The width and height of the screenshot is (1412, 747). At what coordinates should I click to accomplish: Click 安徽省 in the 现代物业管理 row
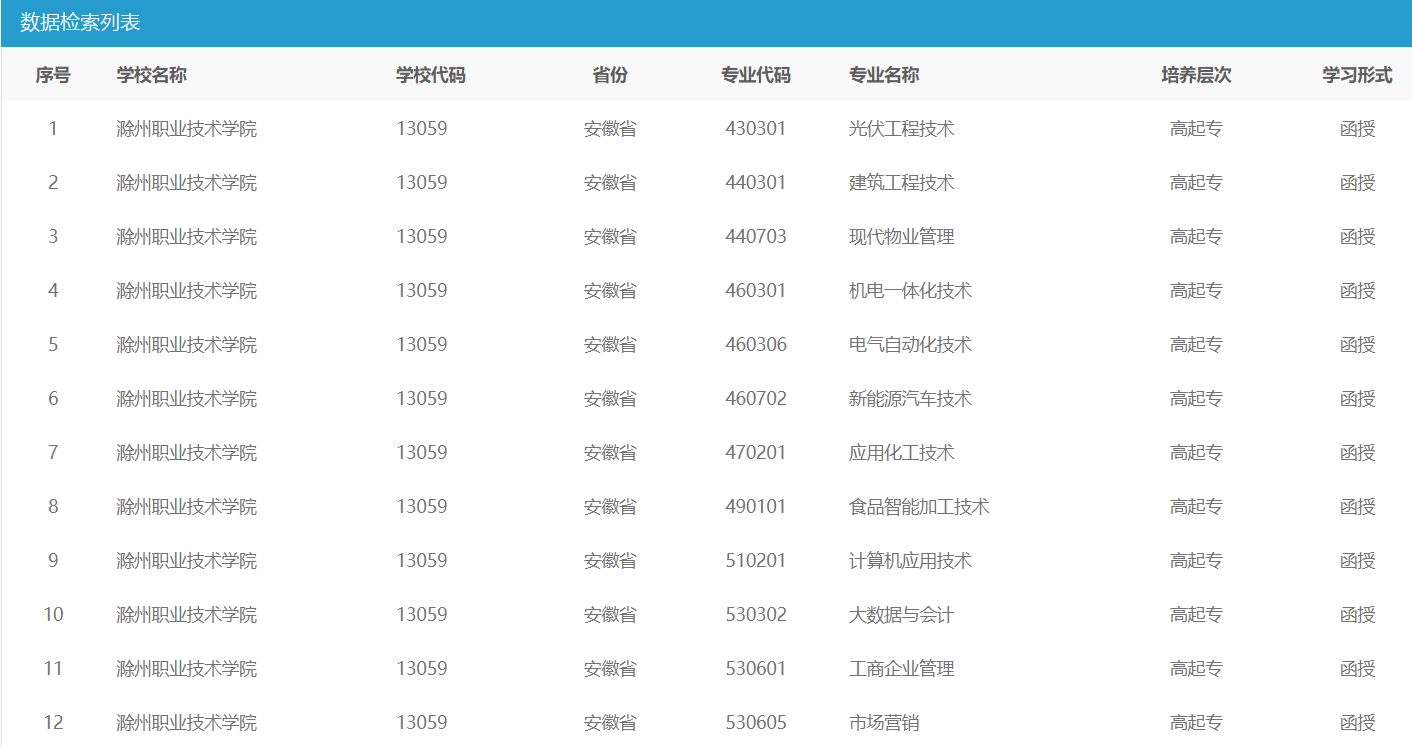point(610,237)
